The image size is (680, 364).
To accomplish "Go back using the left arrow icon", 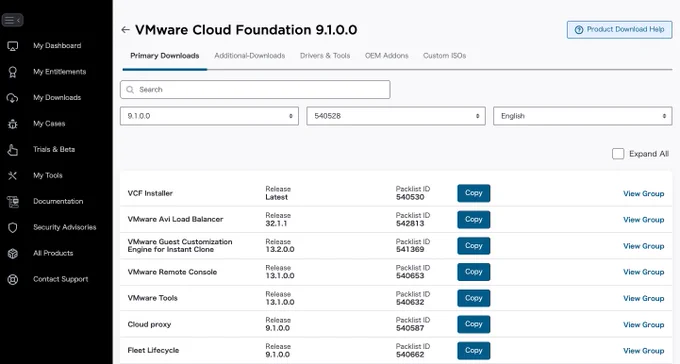I will point(125,30).
